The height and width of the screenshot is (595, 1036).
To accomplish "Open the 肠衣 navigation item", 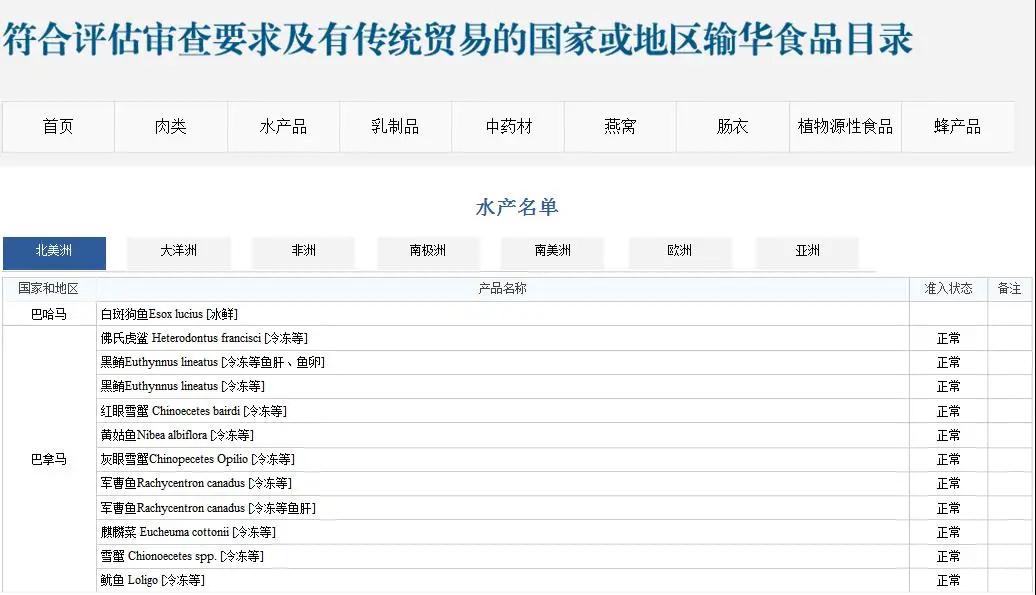I will coord(732,127).
